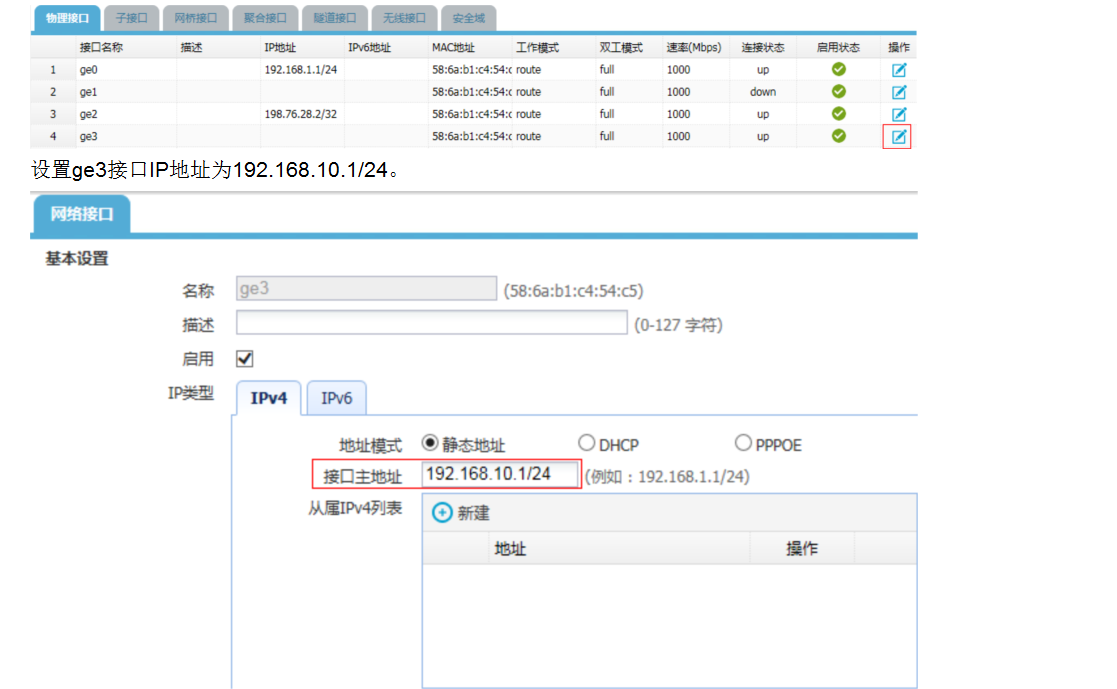Screen dimensions: 1117x689
Task: Click the 网络接口 panel header tab
Action: tap(82, 214)
